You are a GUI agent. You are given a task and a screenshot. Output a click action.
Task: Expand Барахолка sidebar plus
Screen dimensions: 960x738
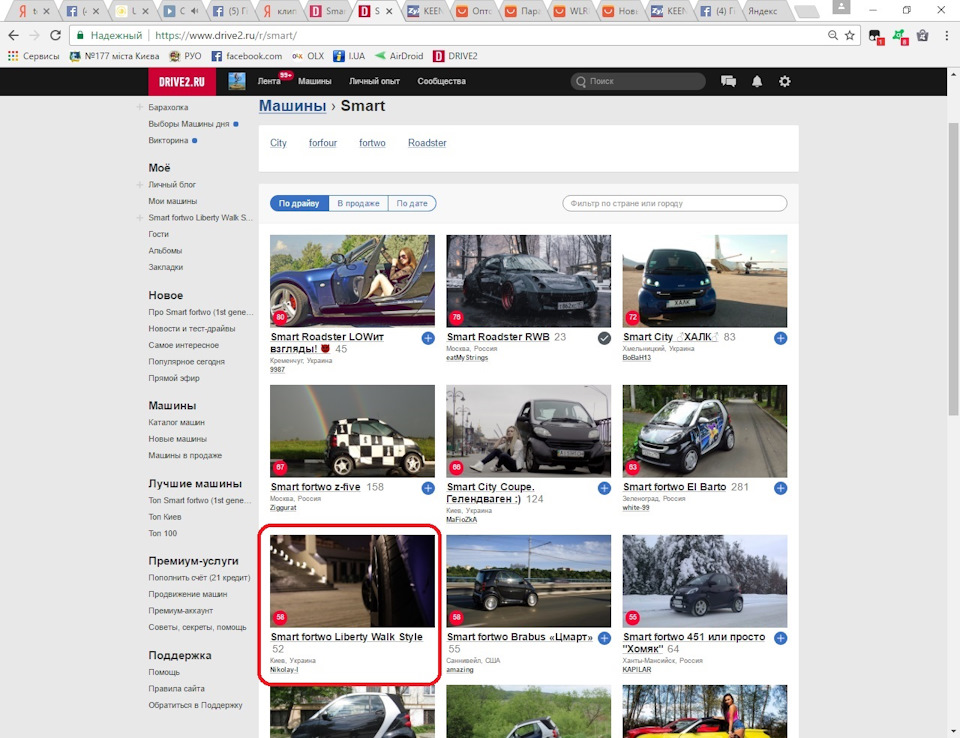(x=140, y=107)
